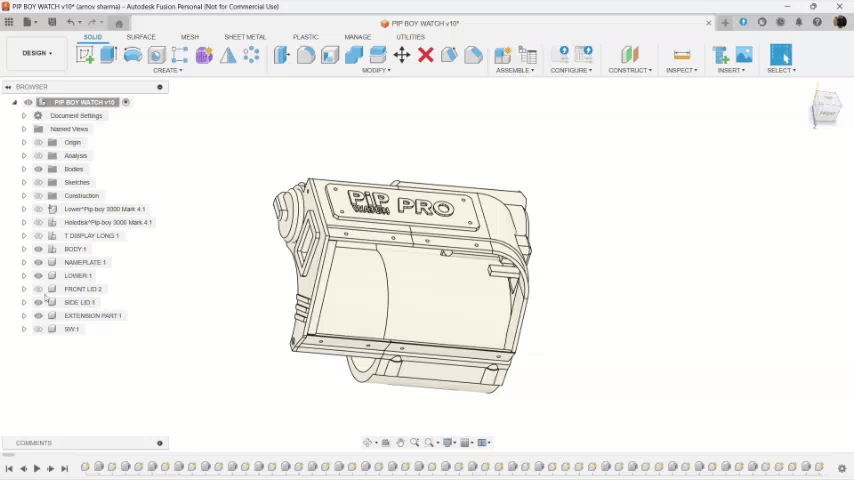Click the Home icon in top bar
The image size is (854, 480).
[x=119, y=23]
